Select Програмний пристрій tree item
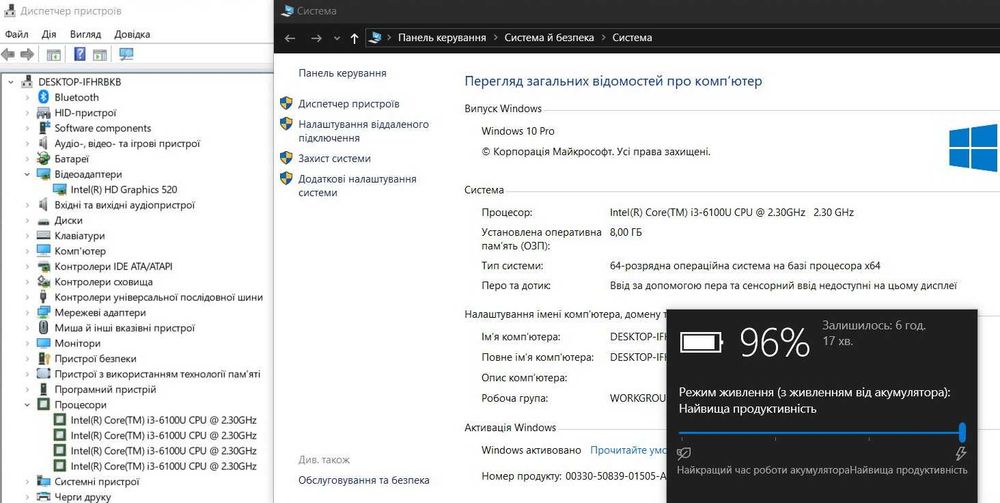The image size is (1000, 503). 105,390
